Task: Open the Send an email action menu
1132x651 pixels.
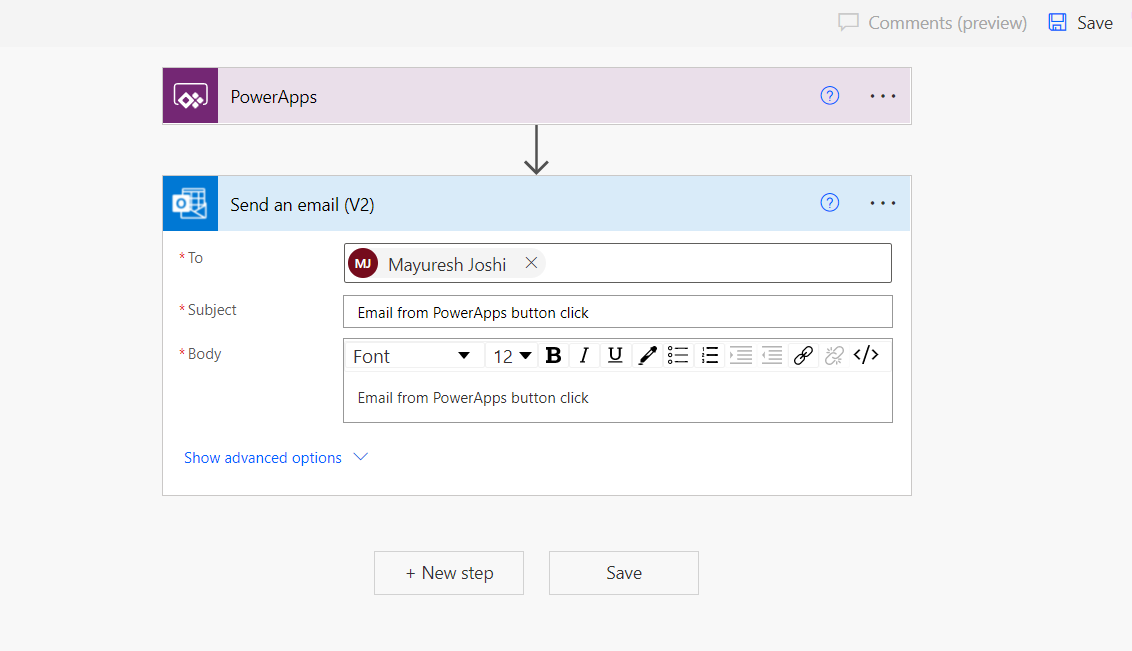Action: coord(883,202)
